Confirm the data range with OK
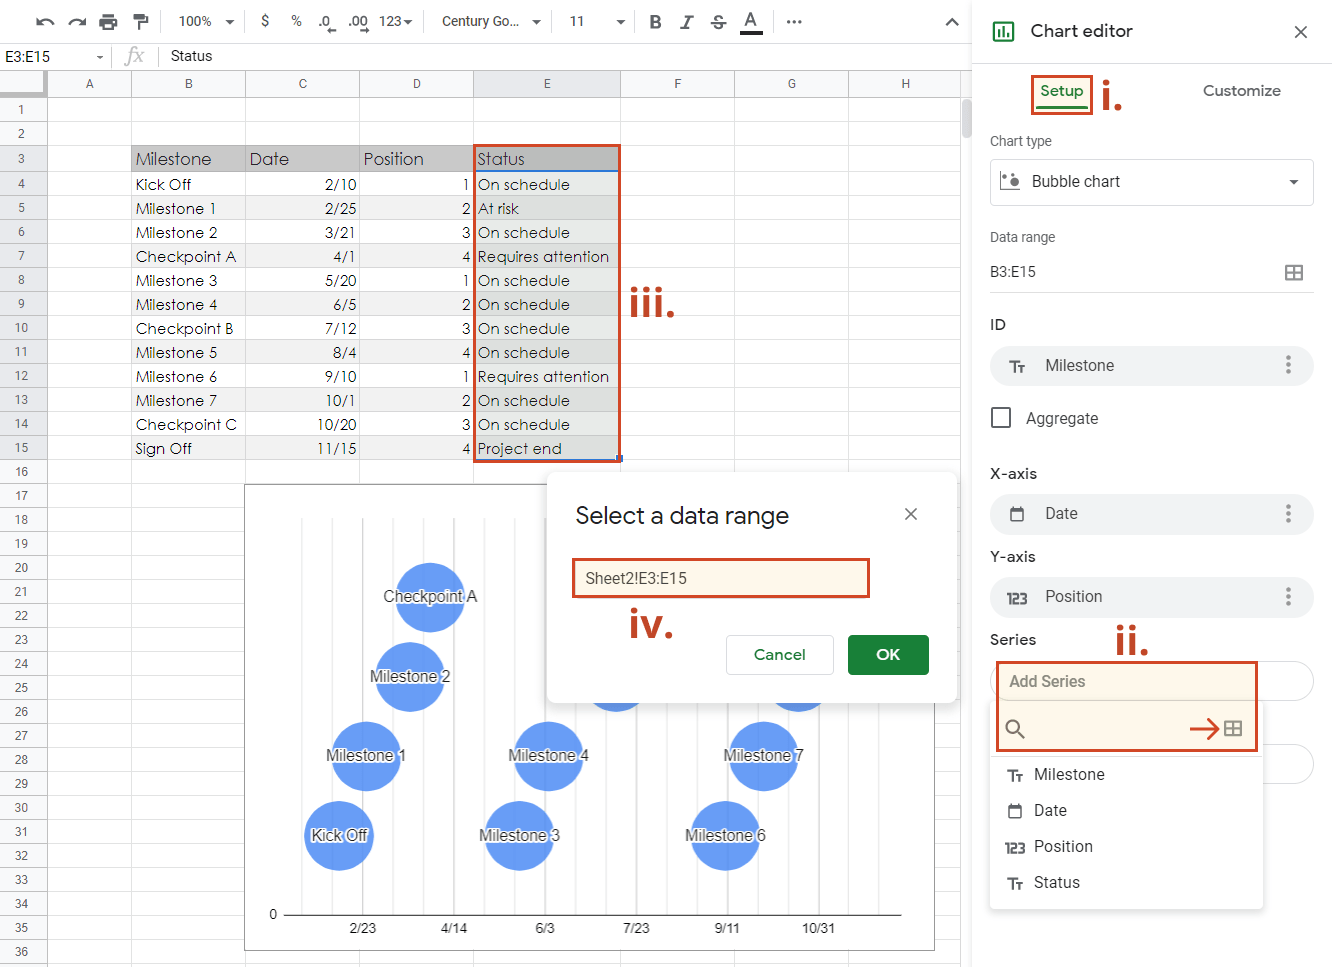 (887, 655)
